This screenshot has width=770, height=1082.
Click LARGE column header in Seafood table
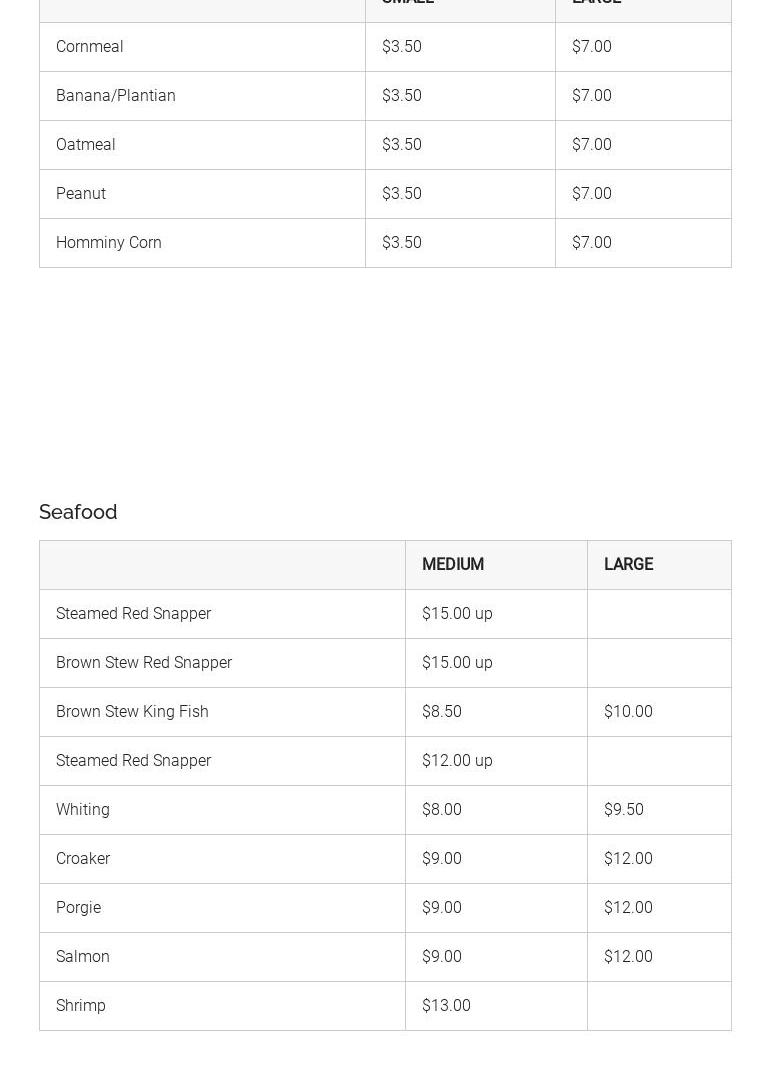click(x=628, y=565)
